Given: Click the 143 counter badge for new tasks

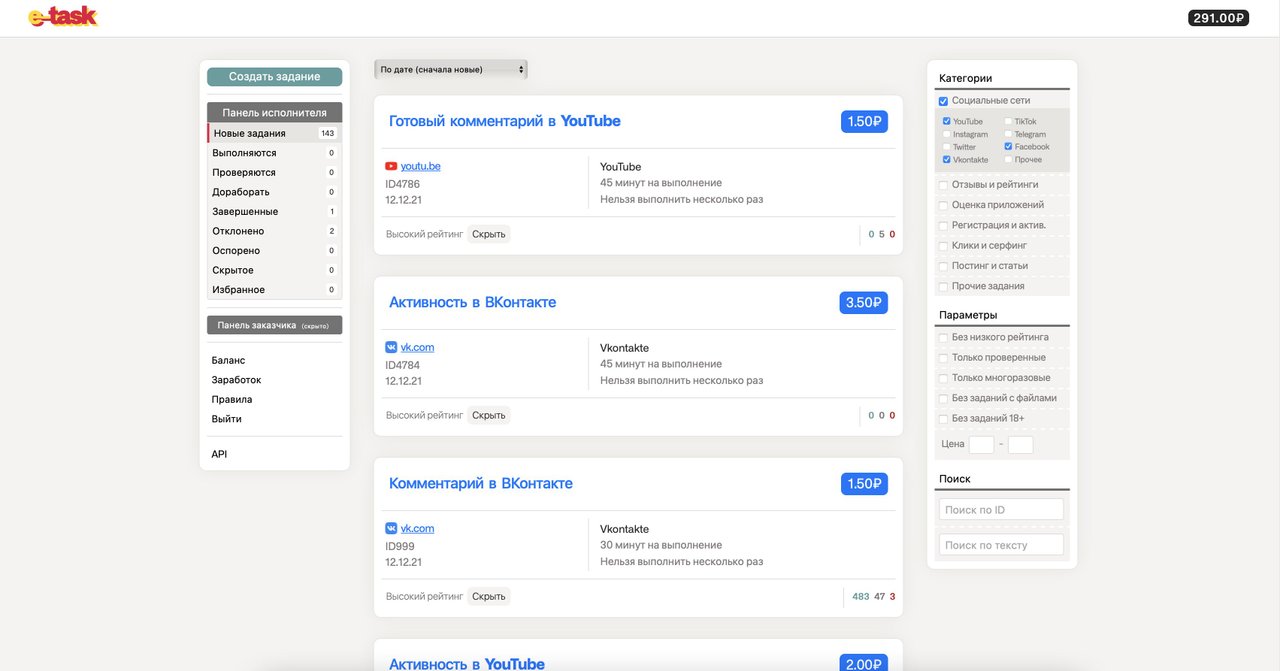Looking at the screenshot, I should [327, 133].
